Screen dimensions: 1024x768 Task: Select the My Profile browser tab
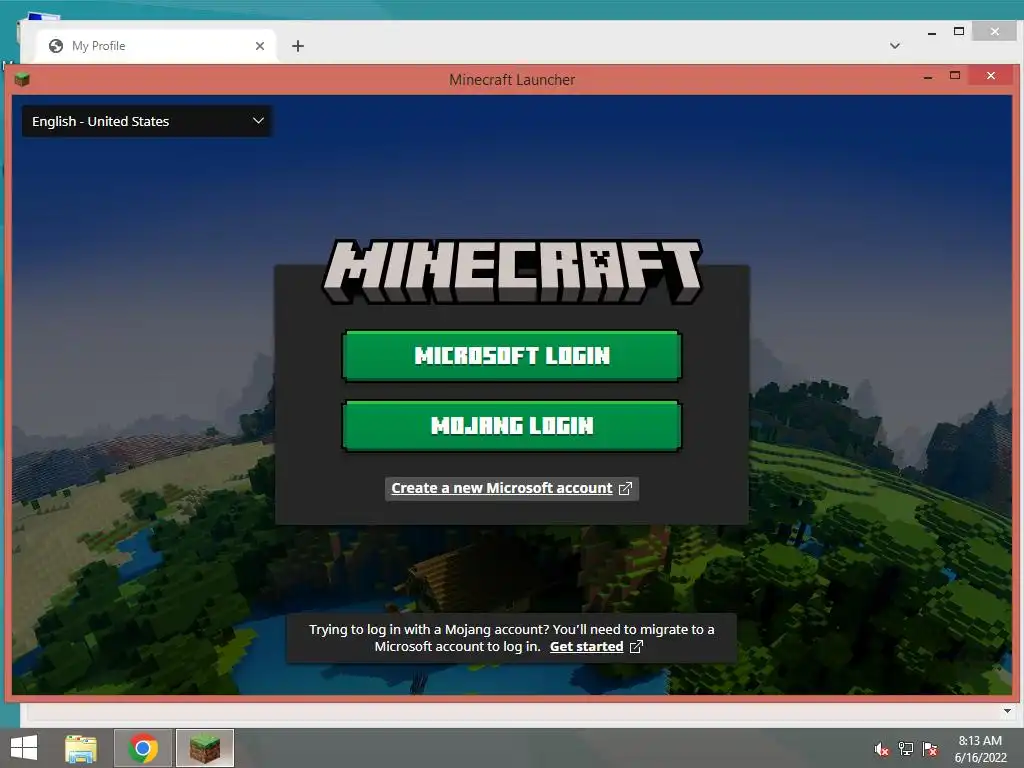coord(155,46)
